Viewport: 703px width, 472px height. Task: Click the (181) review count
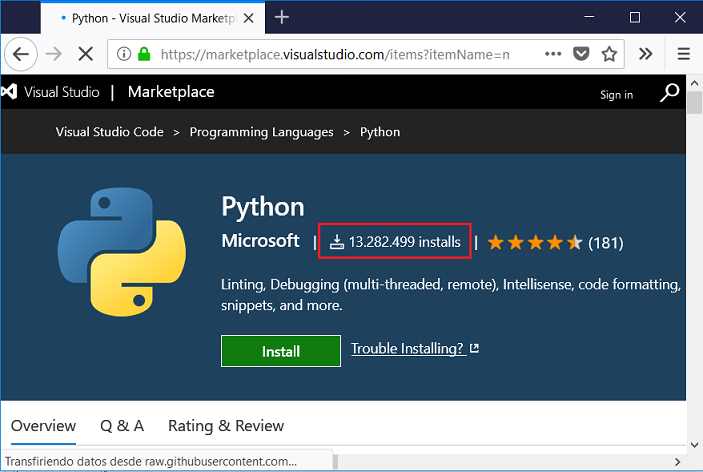[x=606, y=243]
